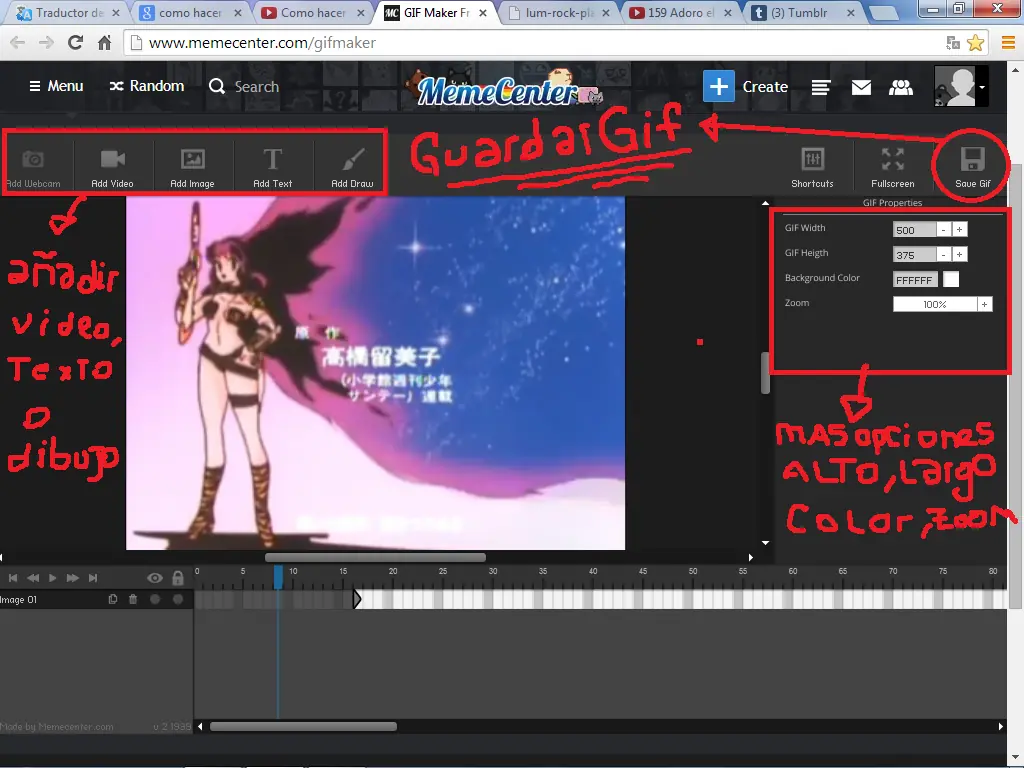This screenshot has height=768, width=1024.
Task: Click the Add Webcam tool
Action: [33, 168]
